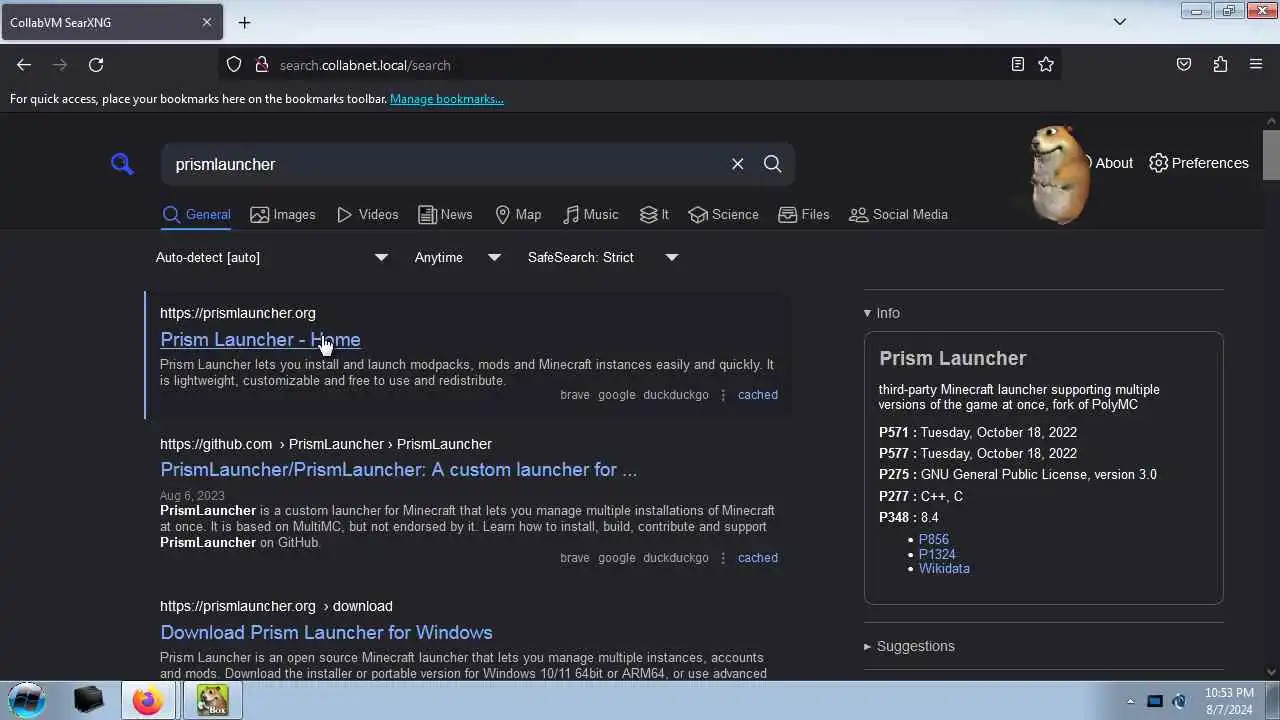Screen dimensions: 1280x720
Task: Open the list all tabs chevron
Action: point(1120,22)
